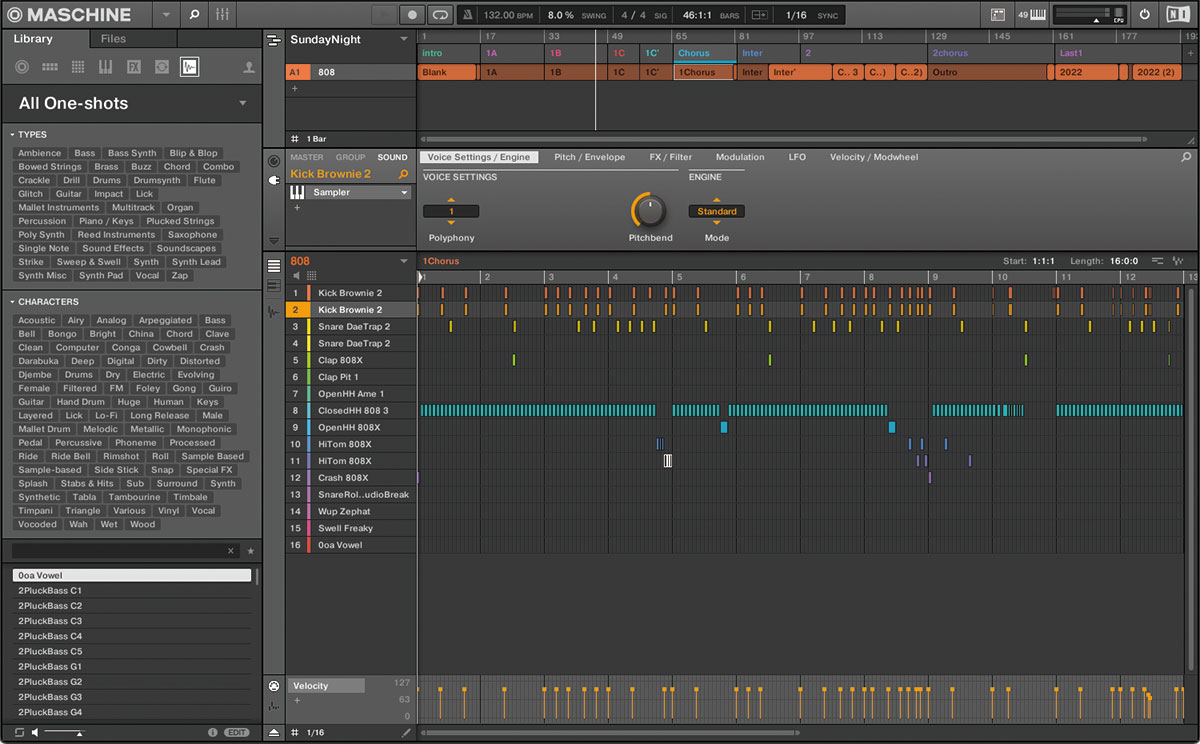Click the channel properties icon beside MASTER
Screen dimensions: 1200x744
point(274,161)
